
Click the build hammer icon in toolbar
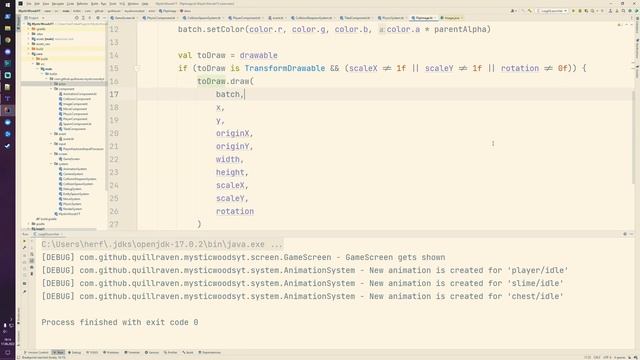(530, 11)
